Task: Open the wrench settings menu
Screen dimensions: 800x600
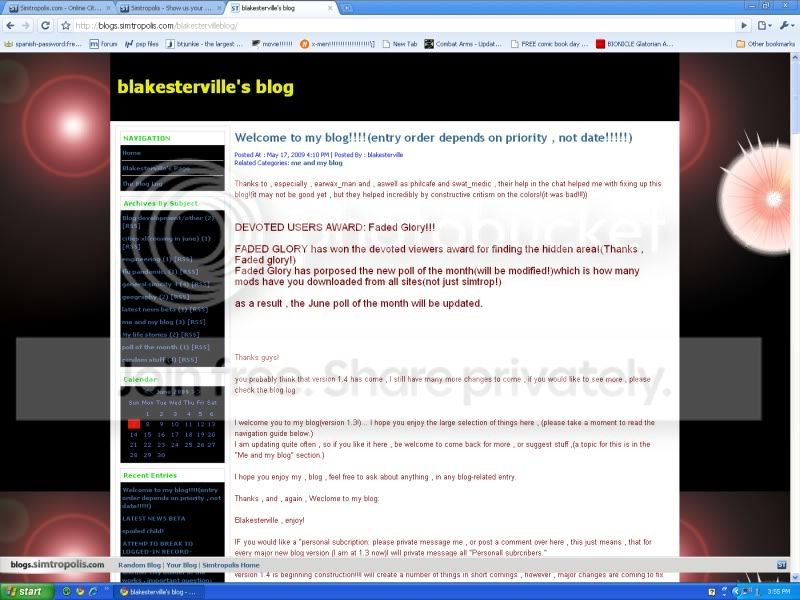Action: (786, 26)
